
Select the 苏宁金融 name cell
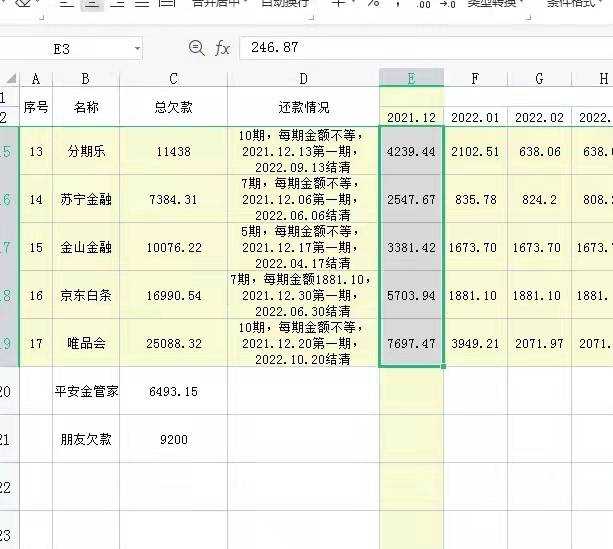pyautogui.click(x=86, y=199)
